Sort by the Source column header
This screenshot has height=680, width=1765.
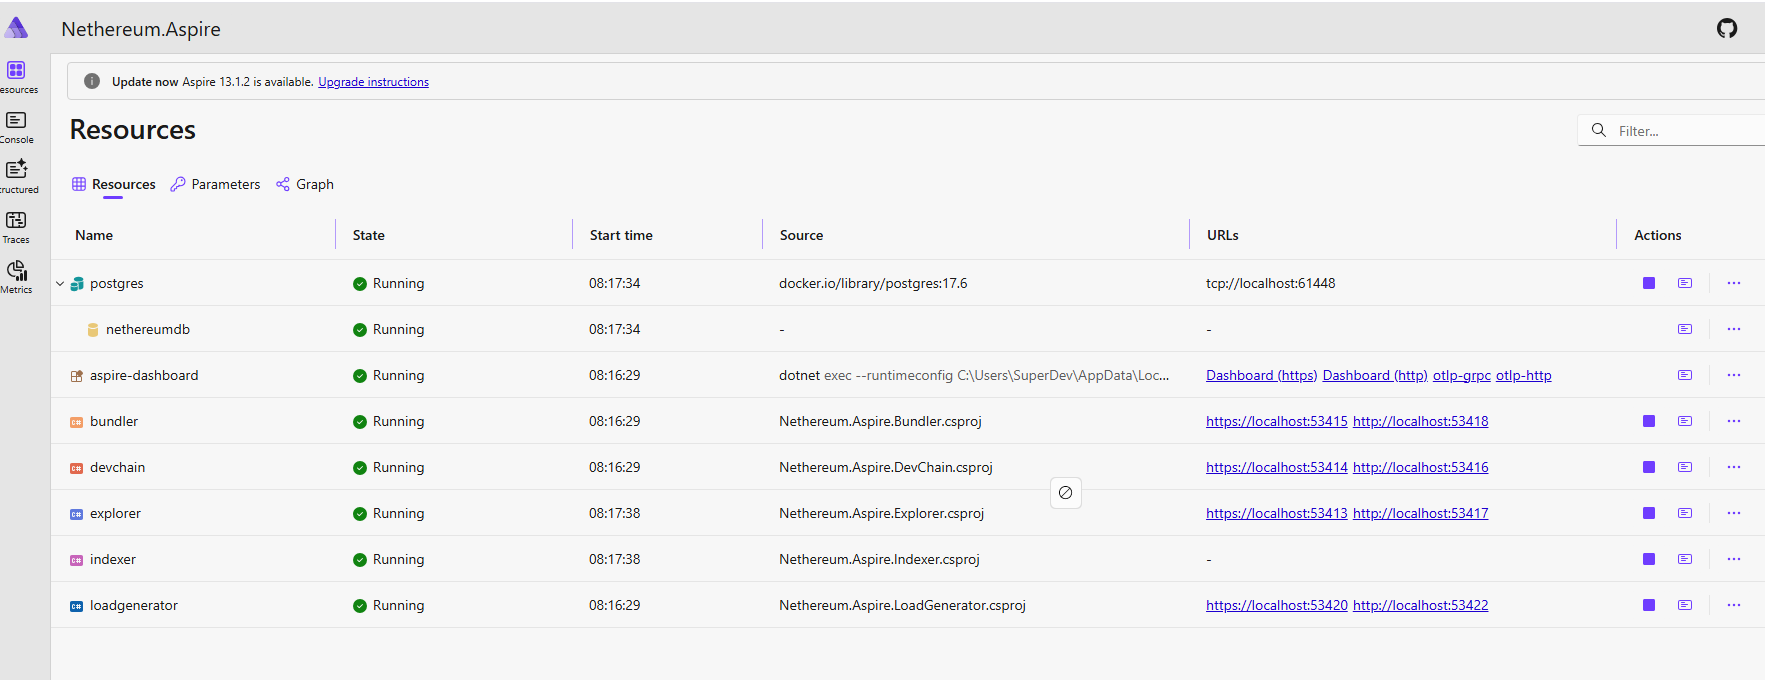coord(801,235)
